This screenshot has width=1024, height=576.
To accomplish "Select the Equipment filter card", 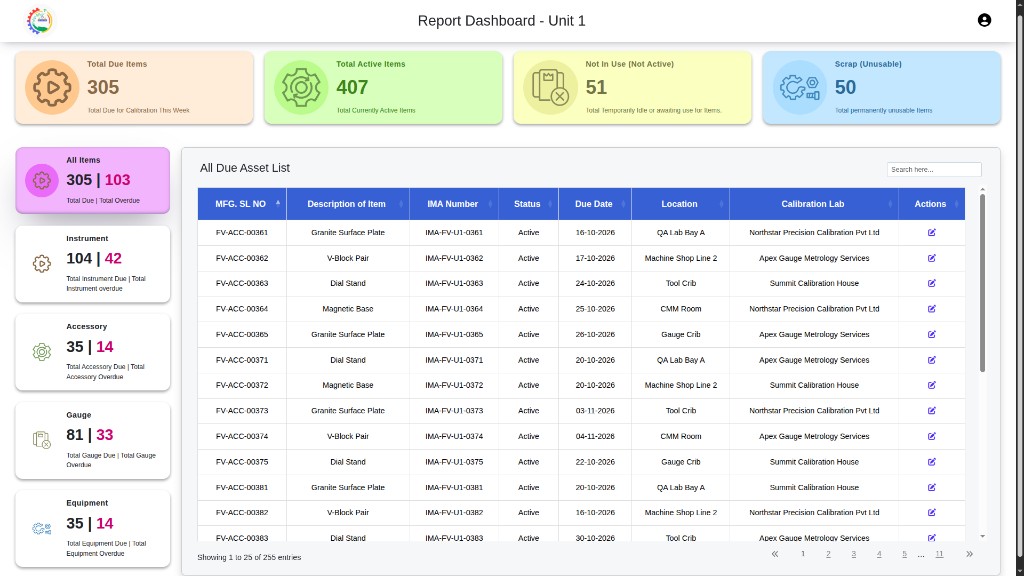I will [93, 529].
